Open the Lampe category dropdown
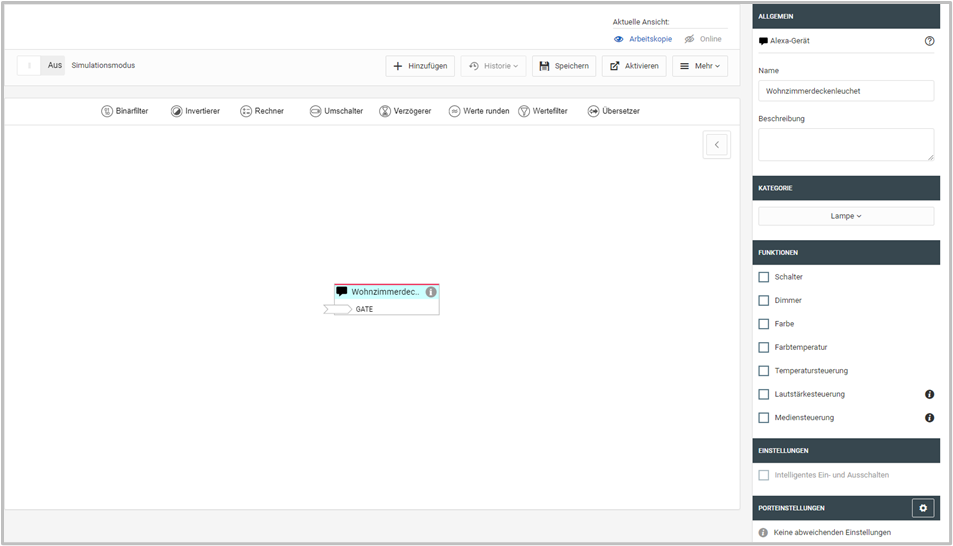 click(845, 216)
